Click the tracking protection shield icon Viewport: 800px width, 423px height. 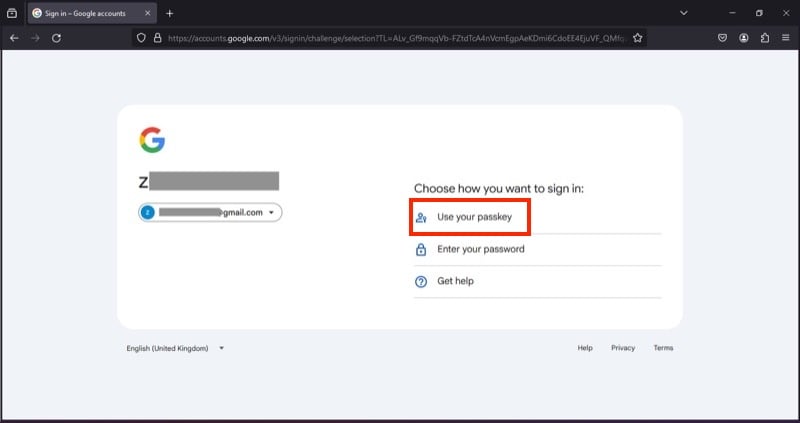point(141,38)
